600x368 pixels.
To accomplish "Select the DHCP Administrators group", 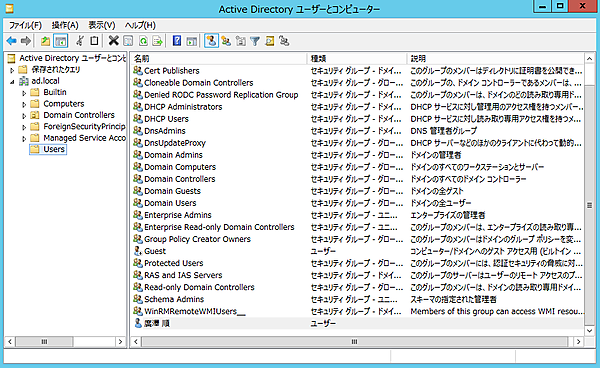I will click(183, 107).
